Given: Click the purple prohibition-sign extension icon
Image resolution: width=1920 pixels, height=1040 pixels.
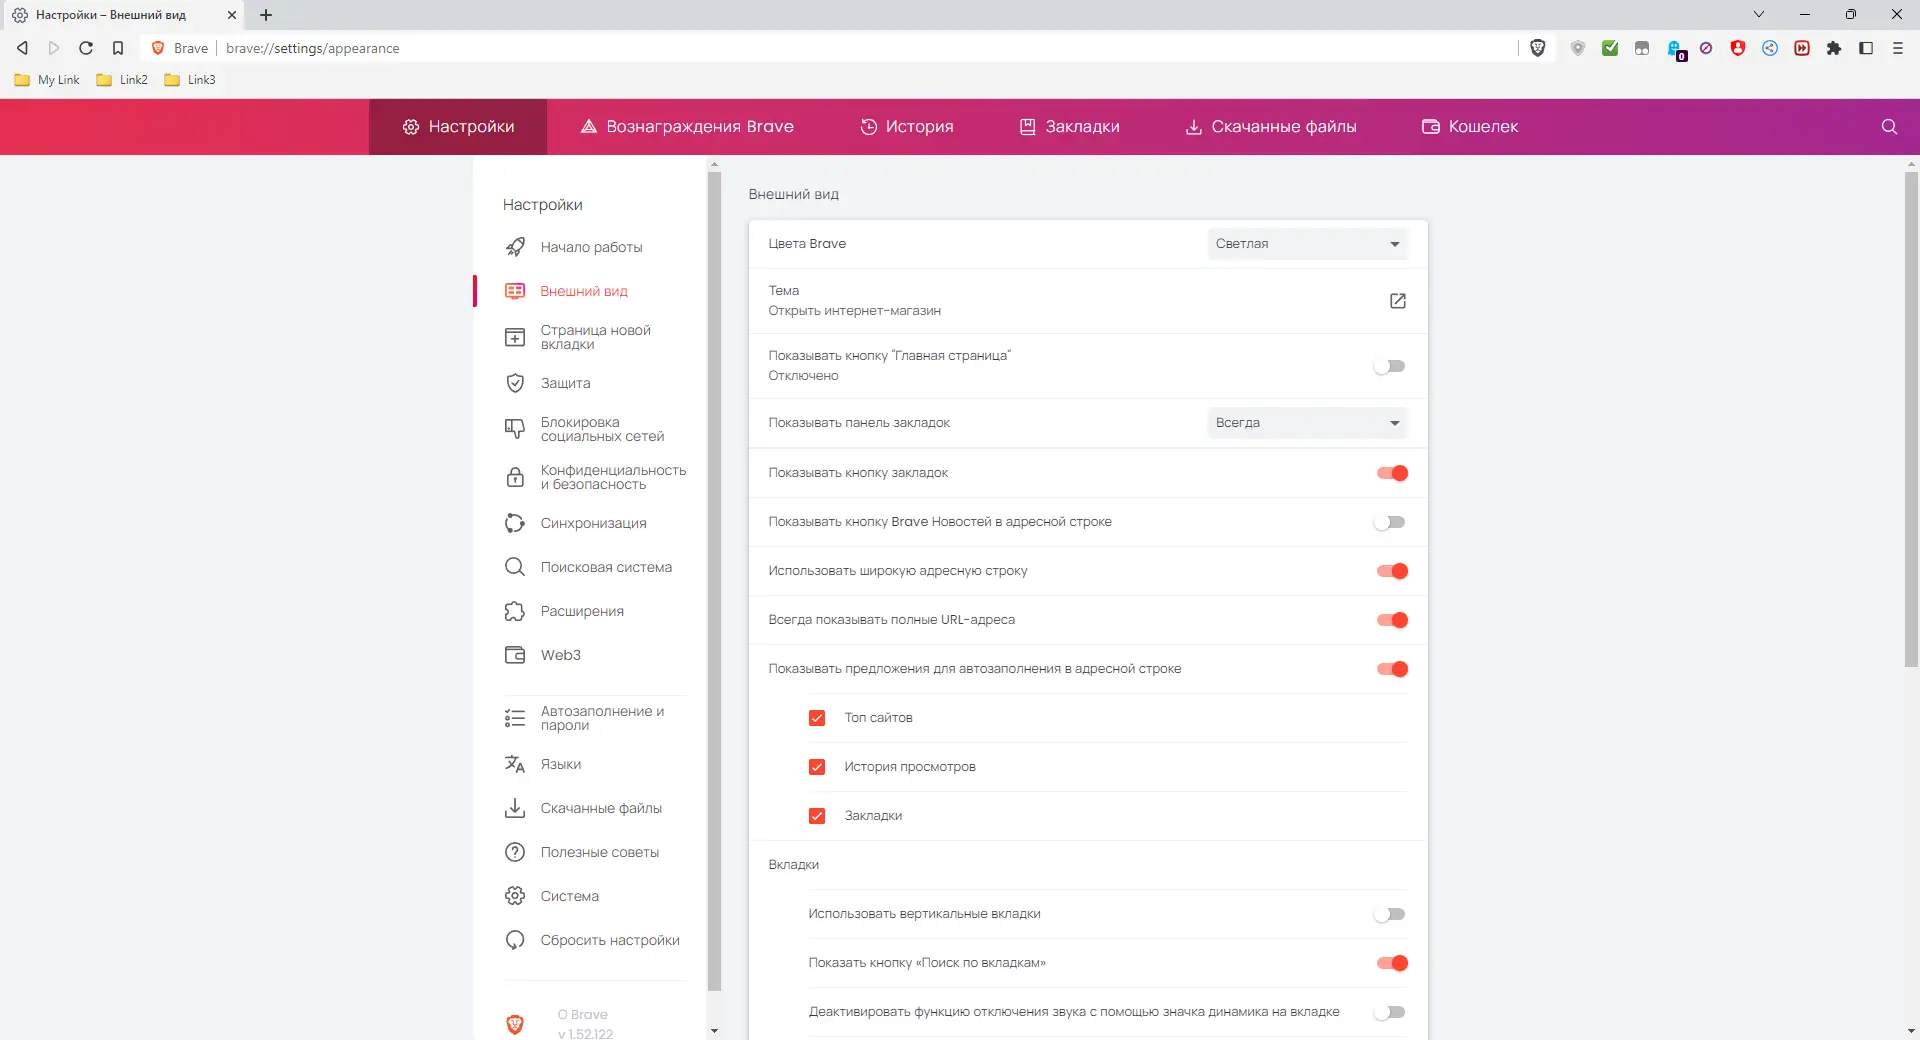Looking at the screenshot, I should (x=1706, y=48).
